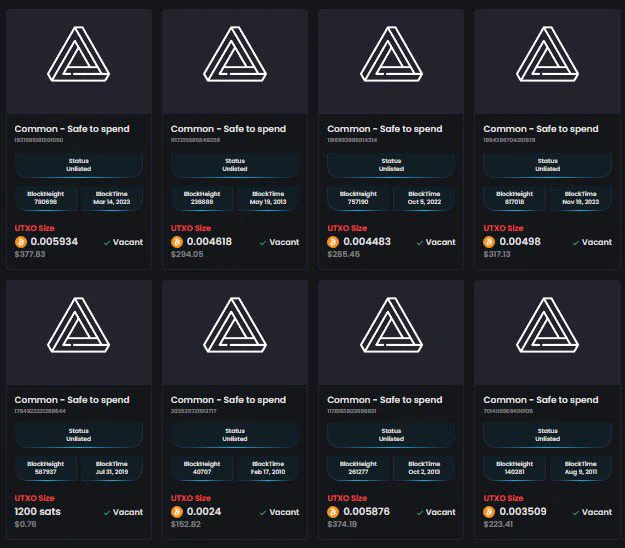The image size is (625, 548).
Task: Click the $152.82 dollar value
Action: (186, 524)
